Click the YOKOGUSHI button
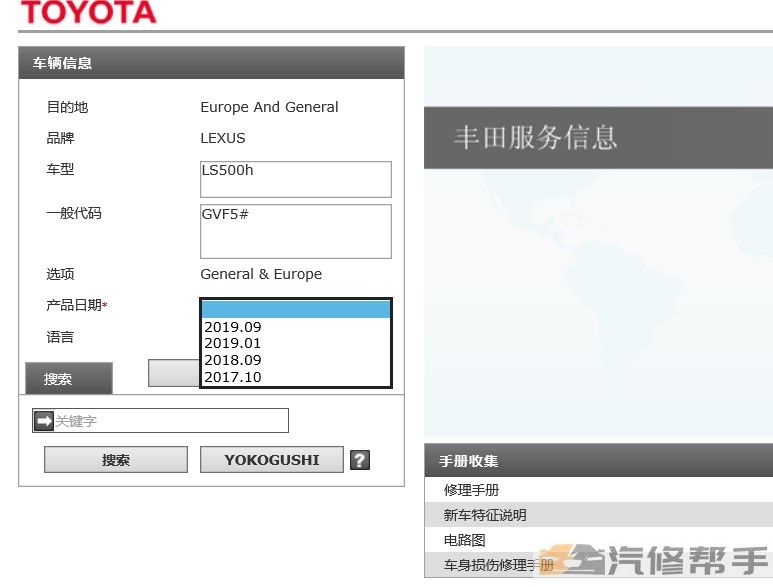The height and width of the screenshot is (587, 773). (x=272, y=460)
